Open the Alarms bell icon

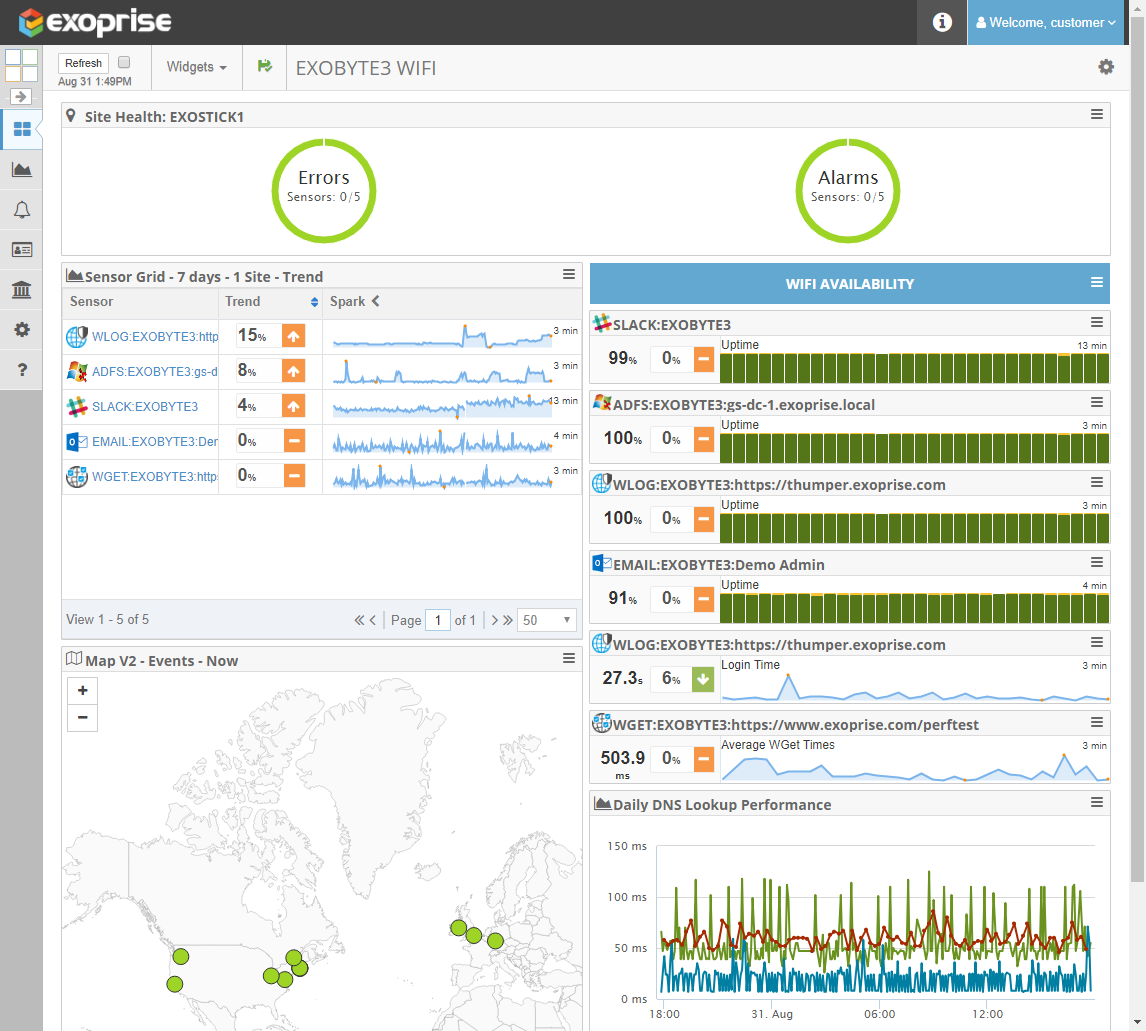(x=21, y=209)
